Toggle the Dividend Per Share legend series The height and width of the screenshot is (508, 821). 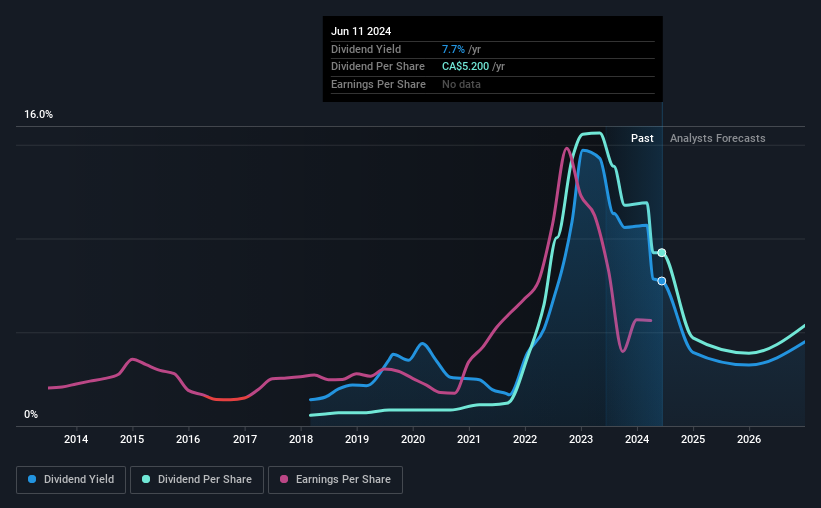tap(197, 480)
